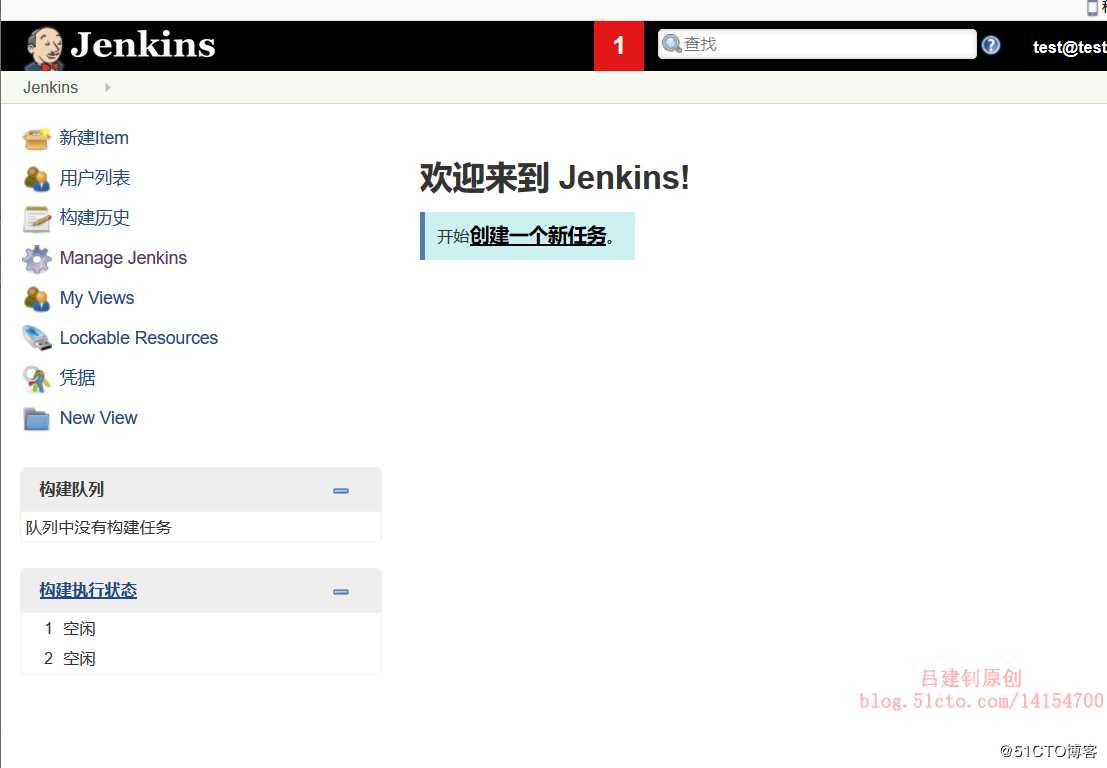
Task: Expand the breadcrumb arrow after Jenkins
Action: coord(107,88)
